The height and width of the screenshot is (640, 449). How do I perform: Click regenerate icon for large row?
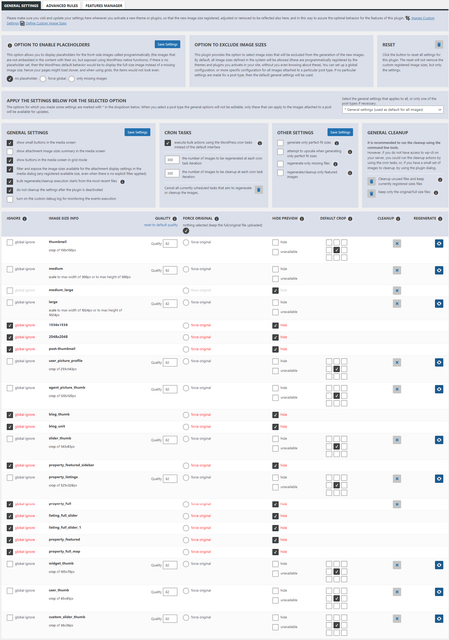click(439, 304)
